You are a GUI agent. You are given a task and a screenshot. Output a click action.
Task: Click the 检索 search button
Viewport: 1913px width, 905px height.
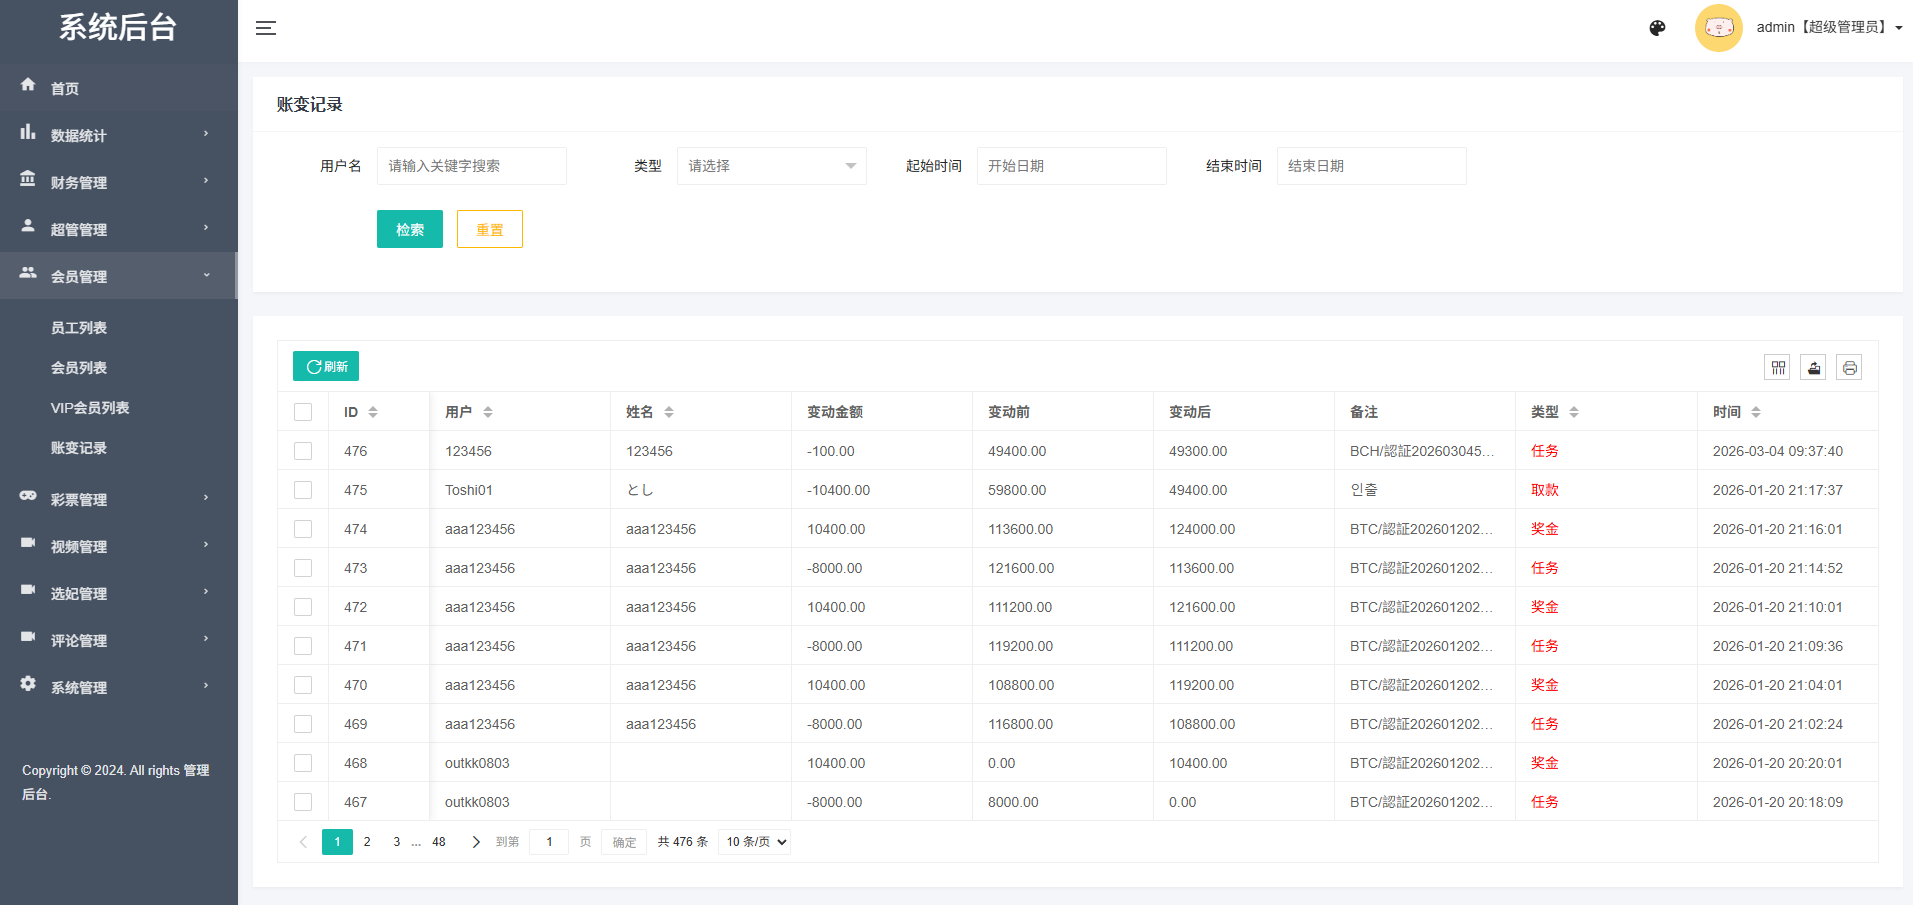[x=409, y=229]
